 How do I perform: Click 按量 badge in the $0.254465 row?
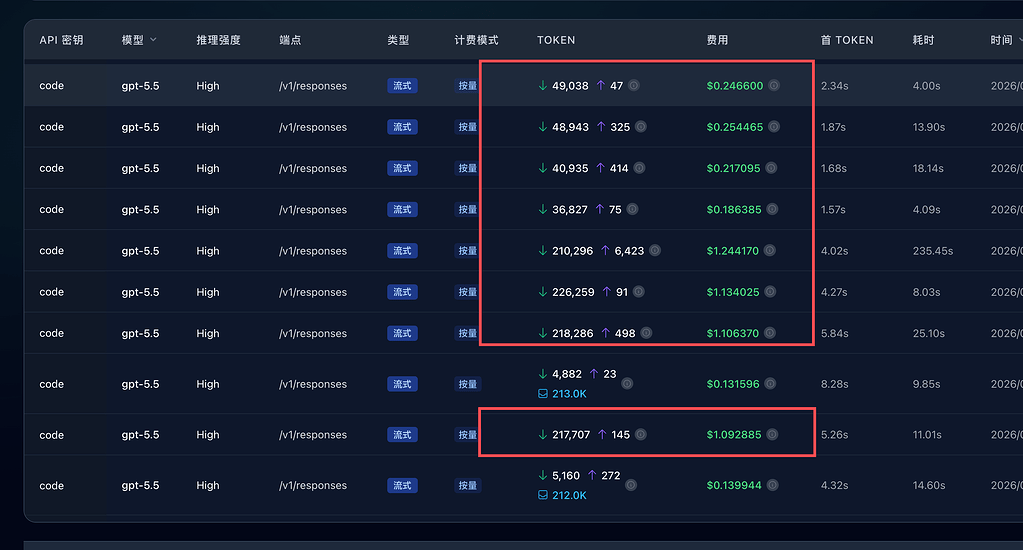[467, 127]
